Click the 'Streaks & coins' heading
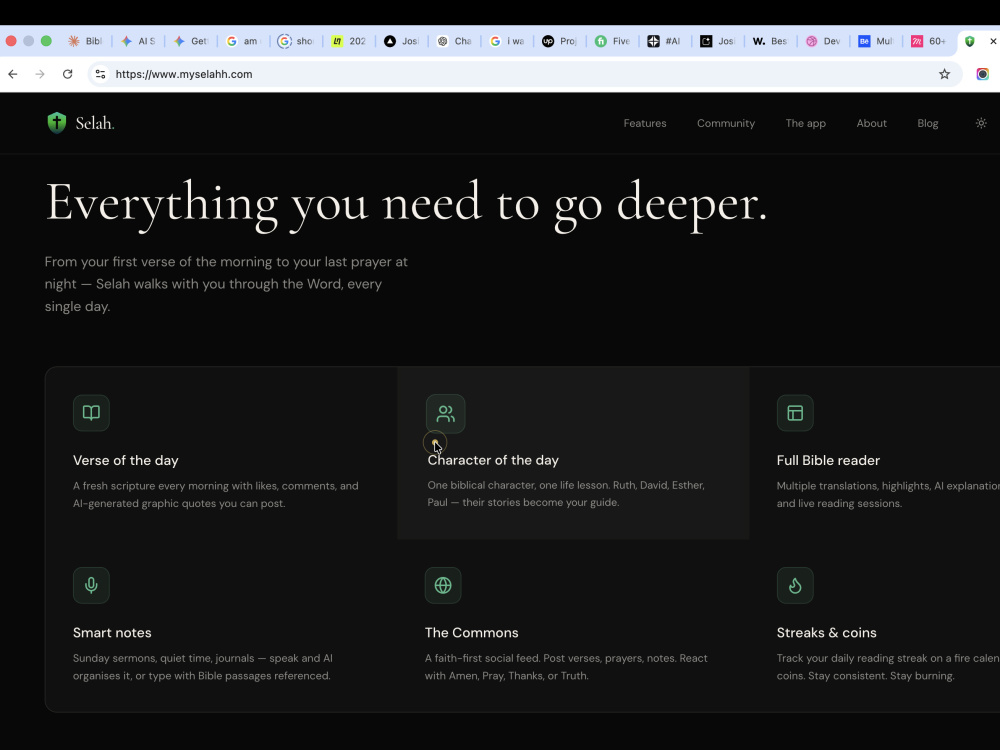 click(827, 633)
